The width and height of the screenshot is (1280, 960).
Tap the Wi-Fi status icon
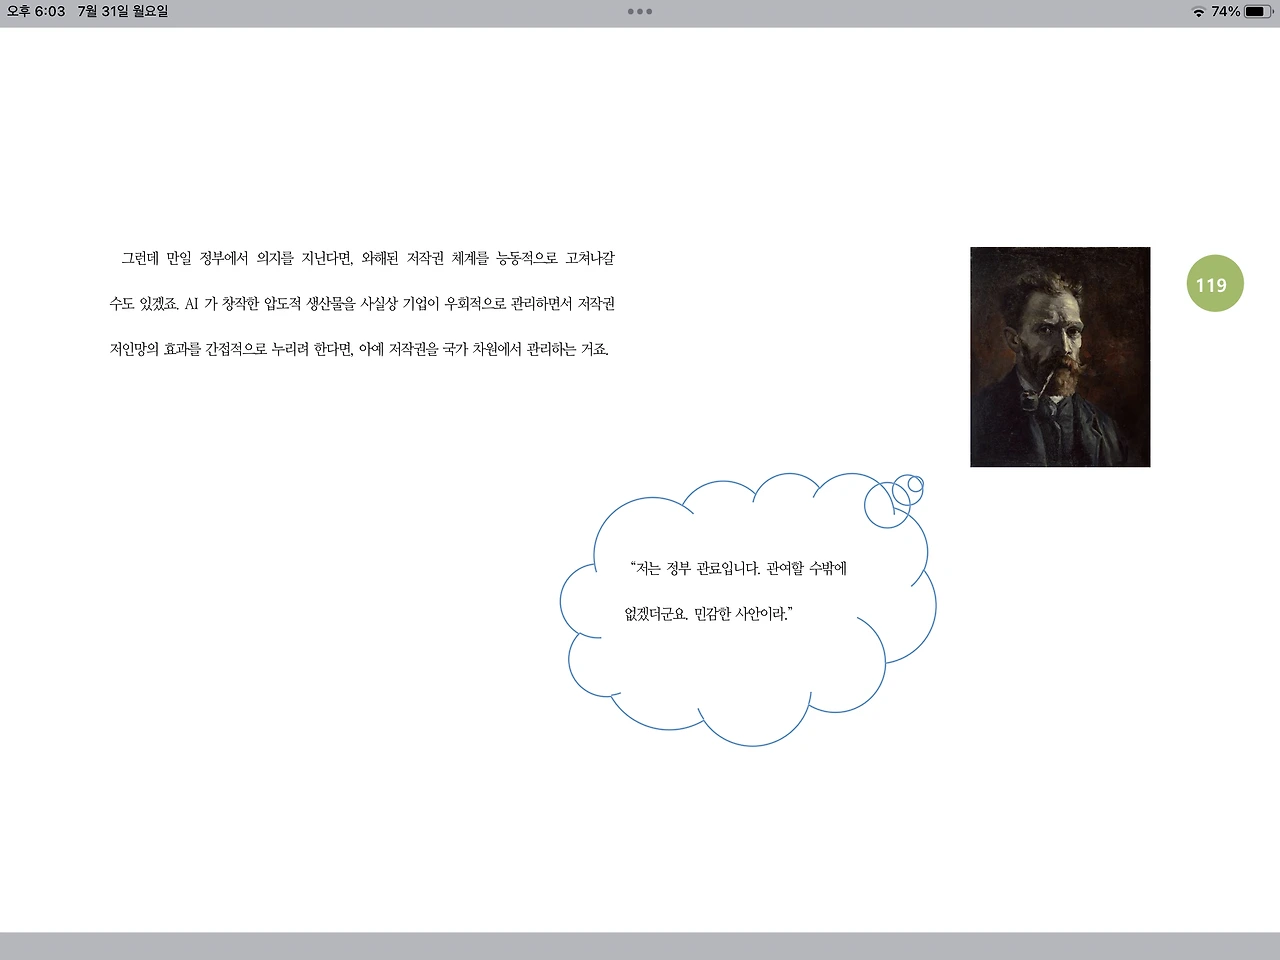pos(1199,13)
